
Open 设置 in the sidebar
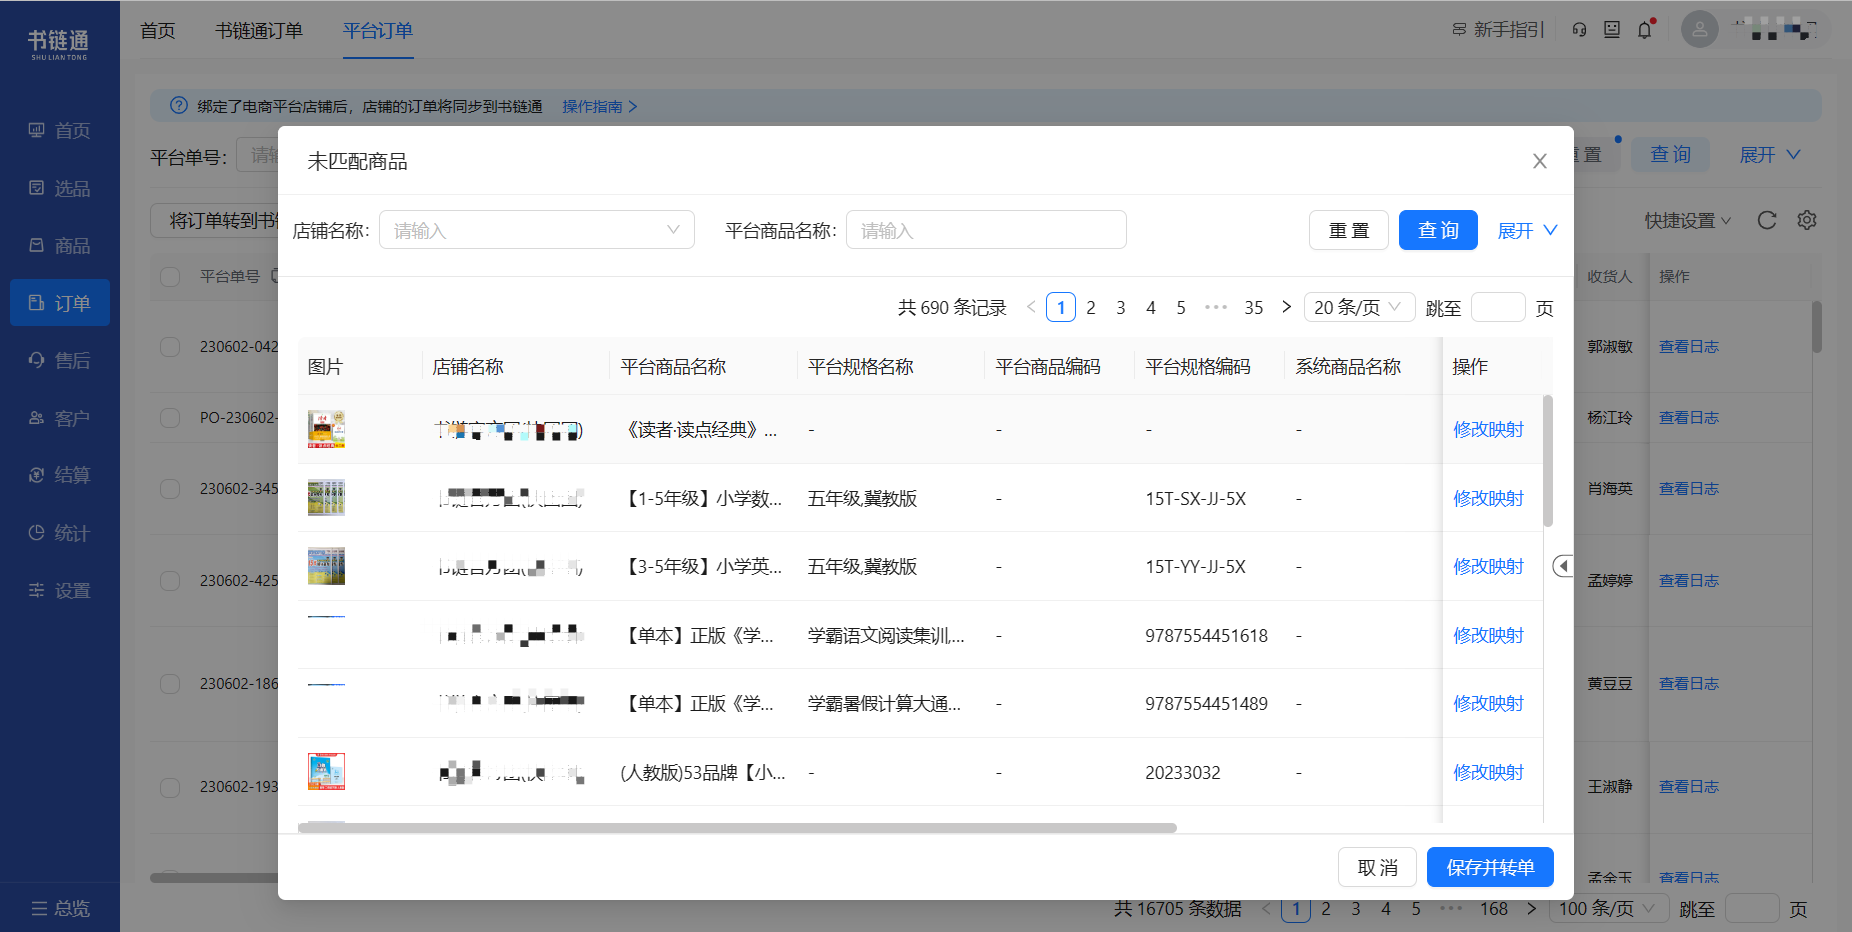pos(60,590)
